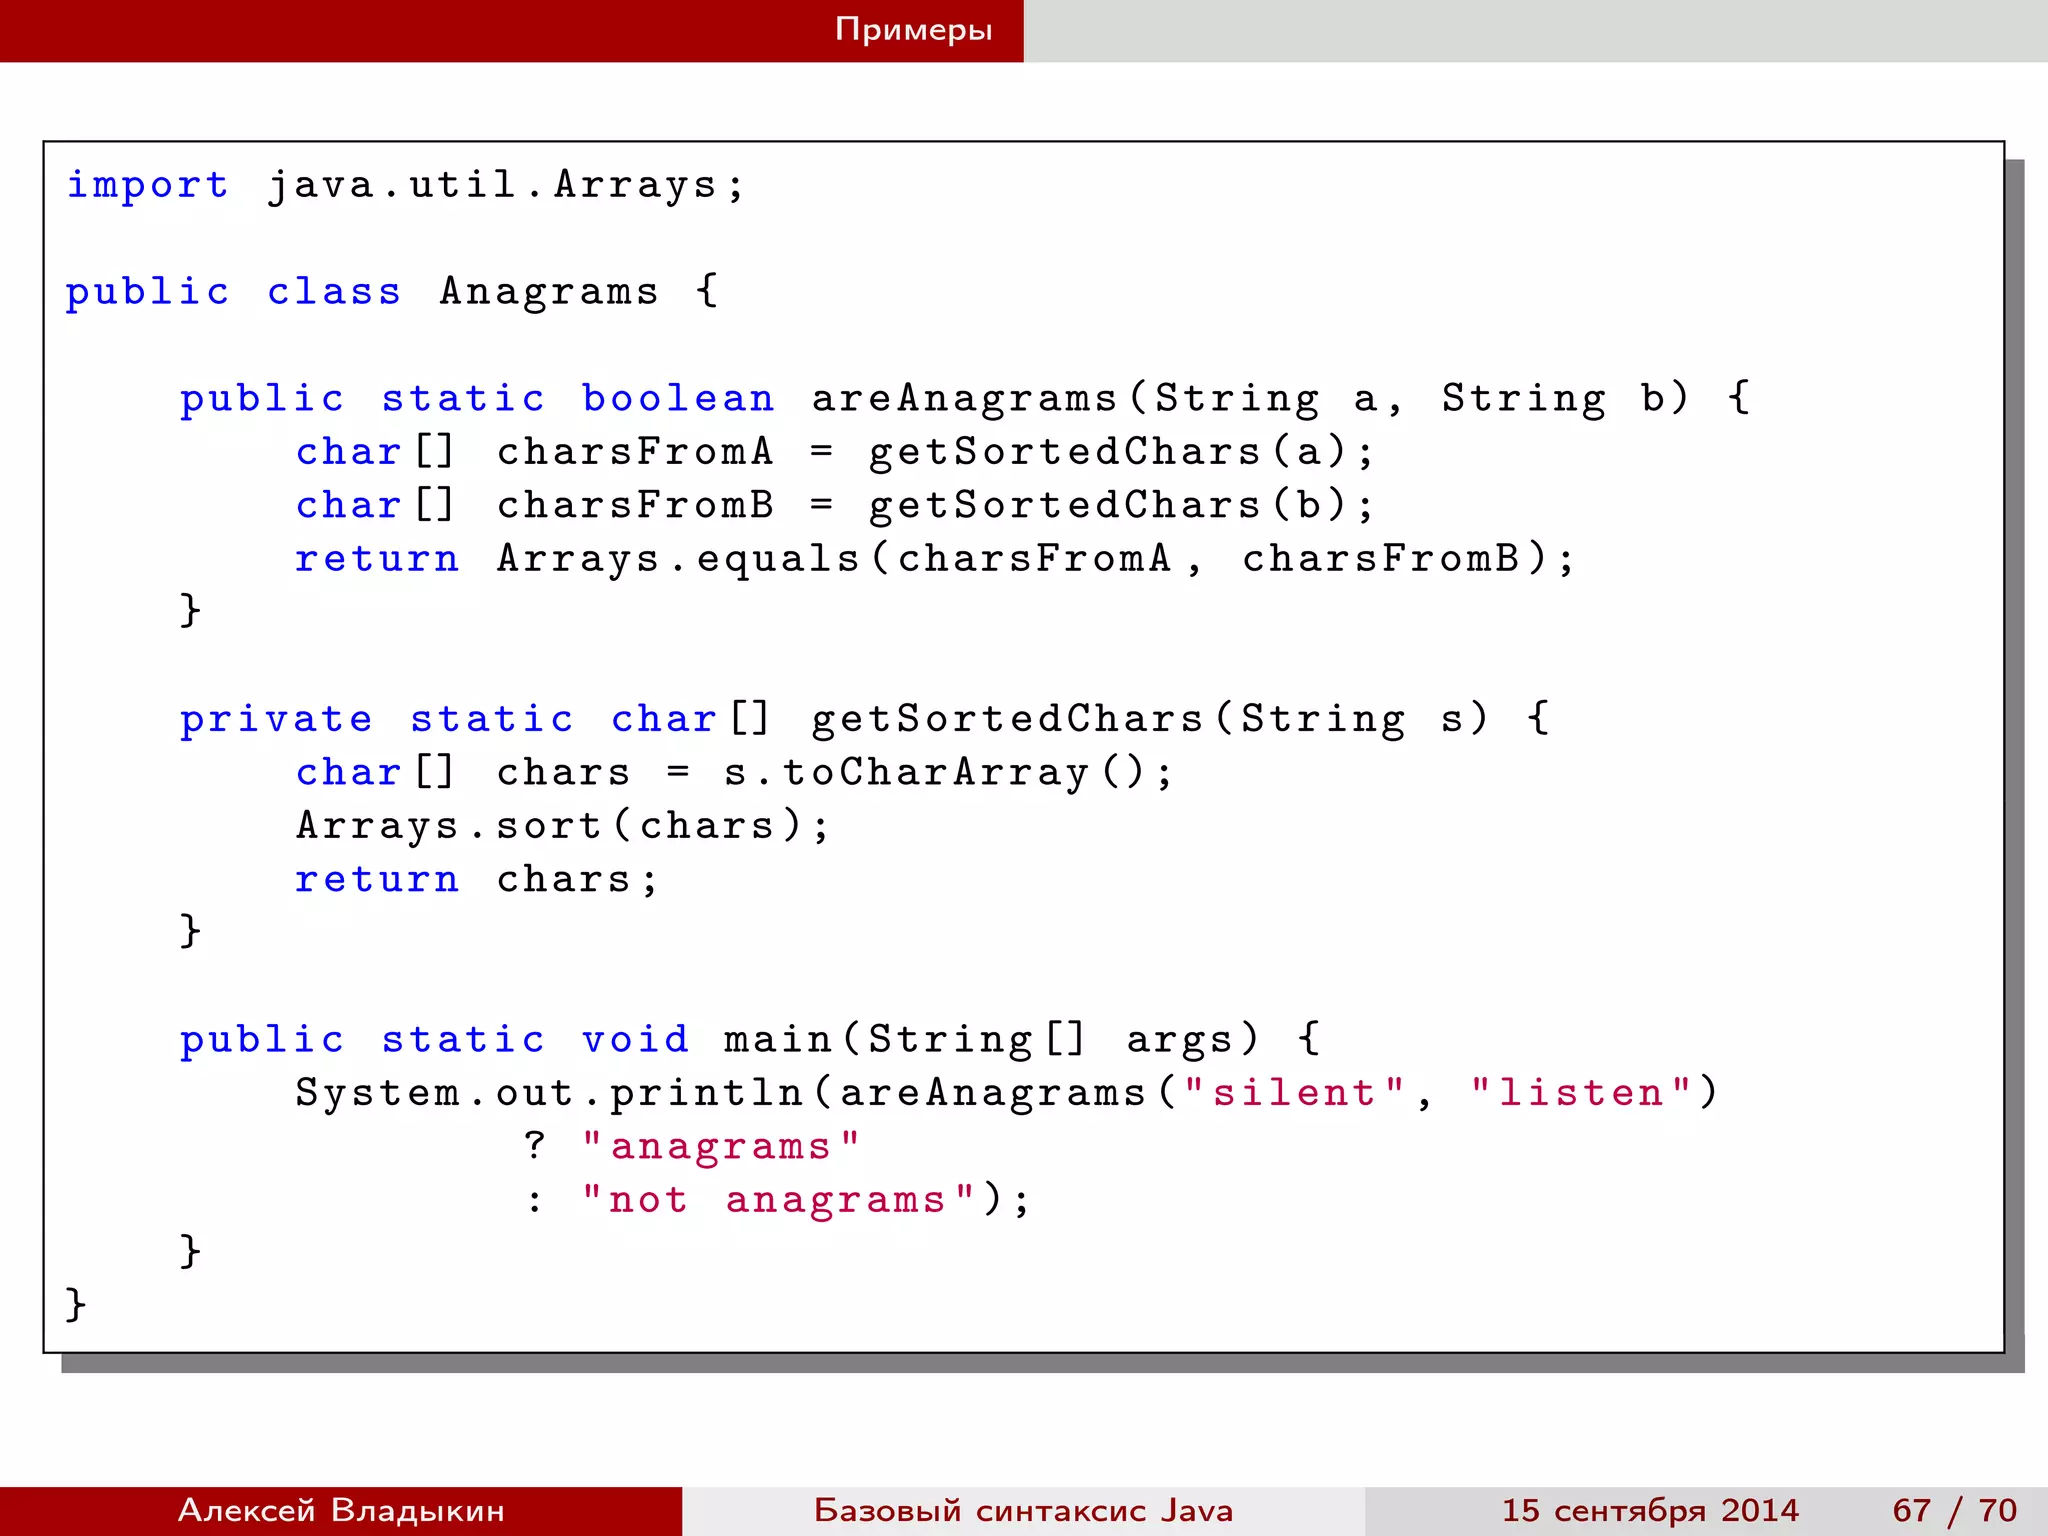The image size is (2048, 1536).
Task: Click the 'private' keyword
Action: click(x=276, y=720)
